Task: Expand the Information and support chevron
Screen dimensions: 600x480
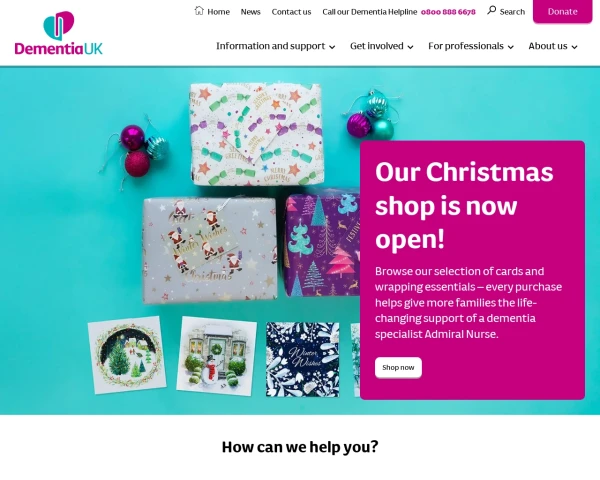Action: pos(332,47)
